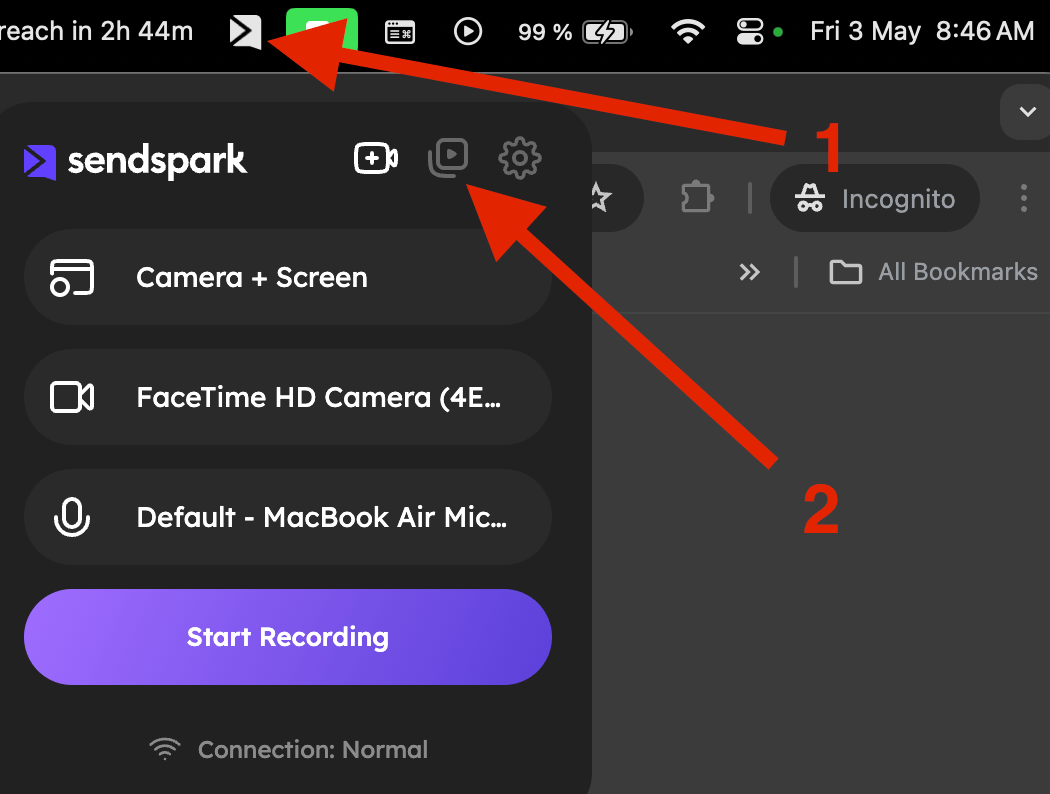Open the video library icon
The image size is (1050, 794).
point(448,158)
